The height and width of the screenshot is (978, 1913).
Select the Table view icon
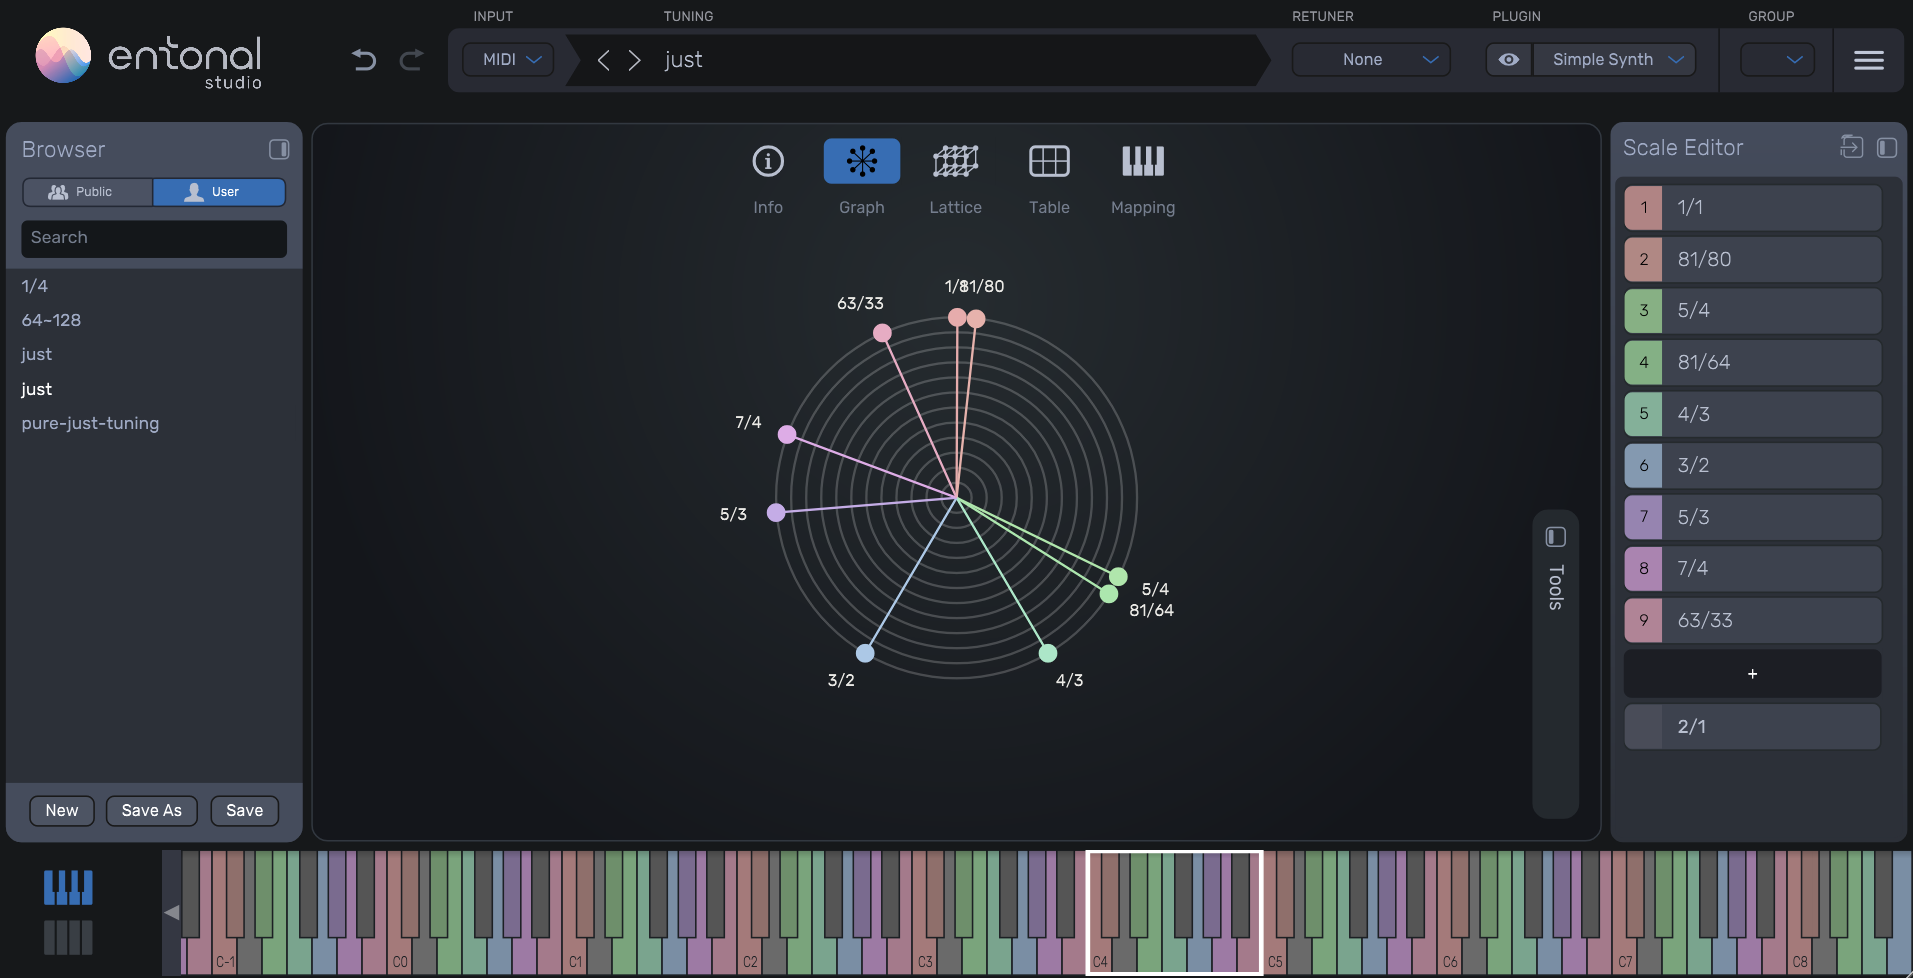(1048, 161)
